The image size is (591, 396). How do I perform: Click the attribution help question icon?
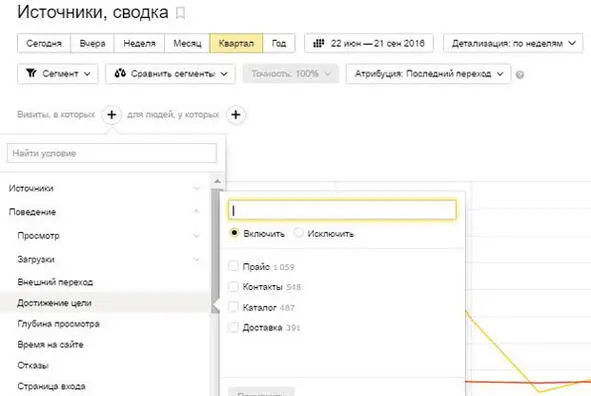click(x=520, y=75)
